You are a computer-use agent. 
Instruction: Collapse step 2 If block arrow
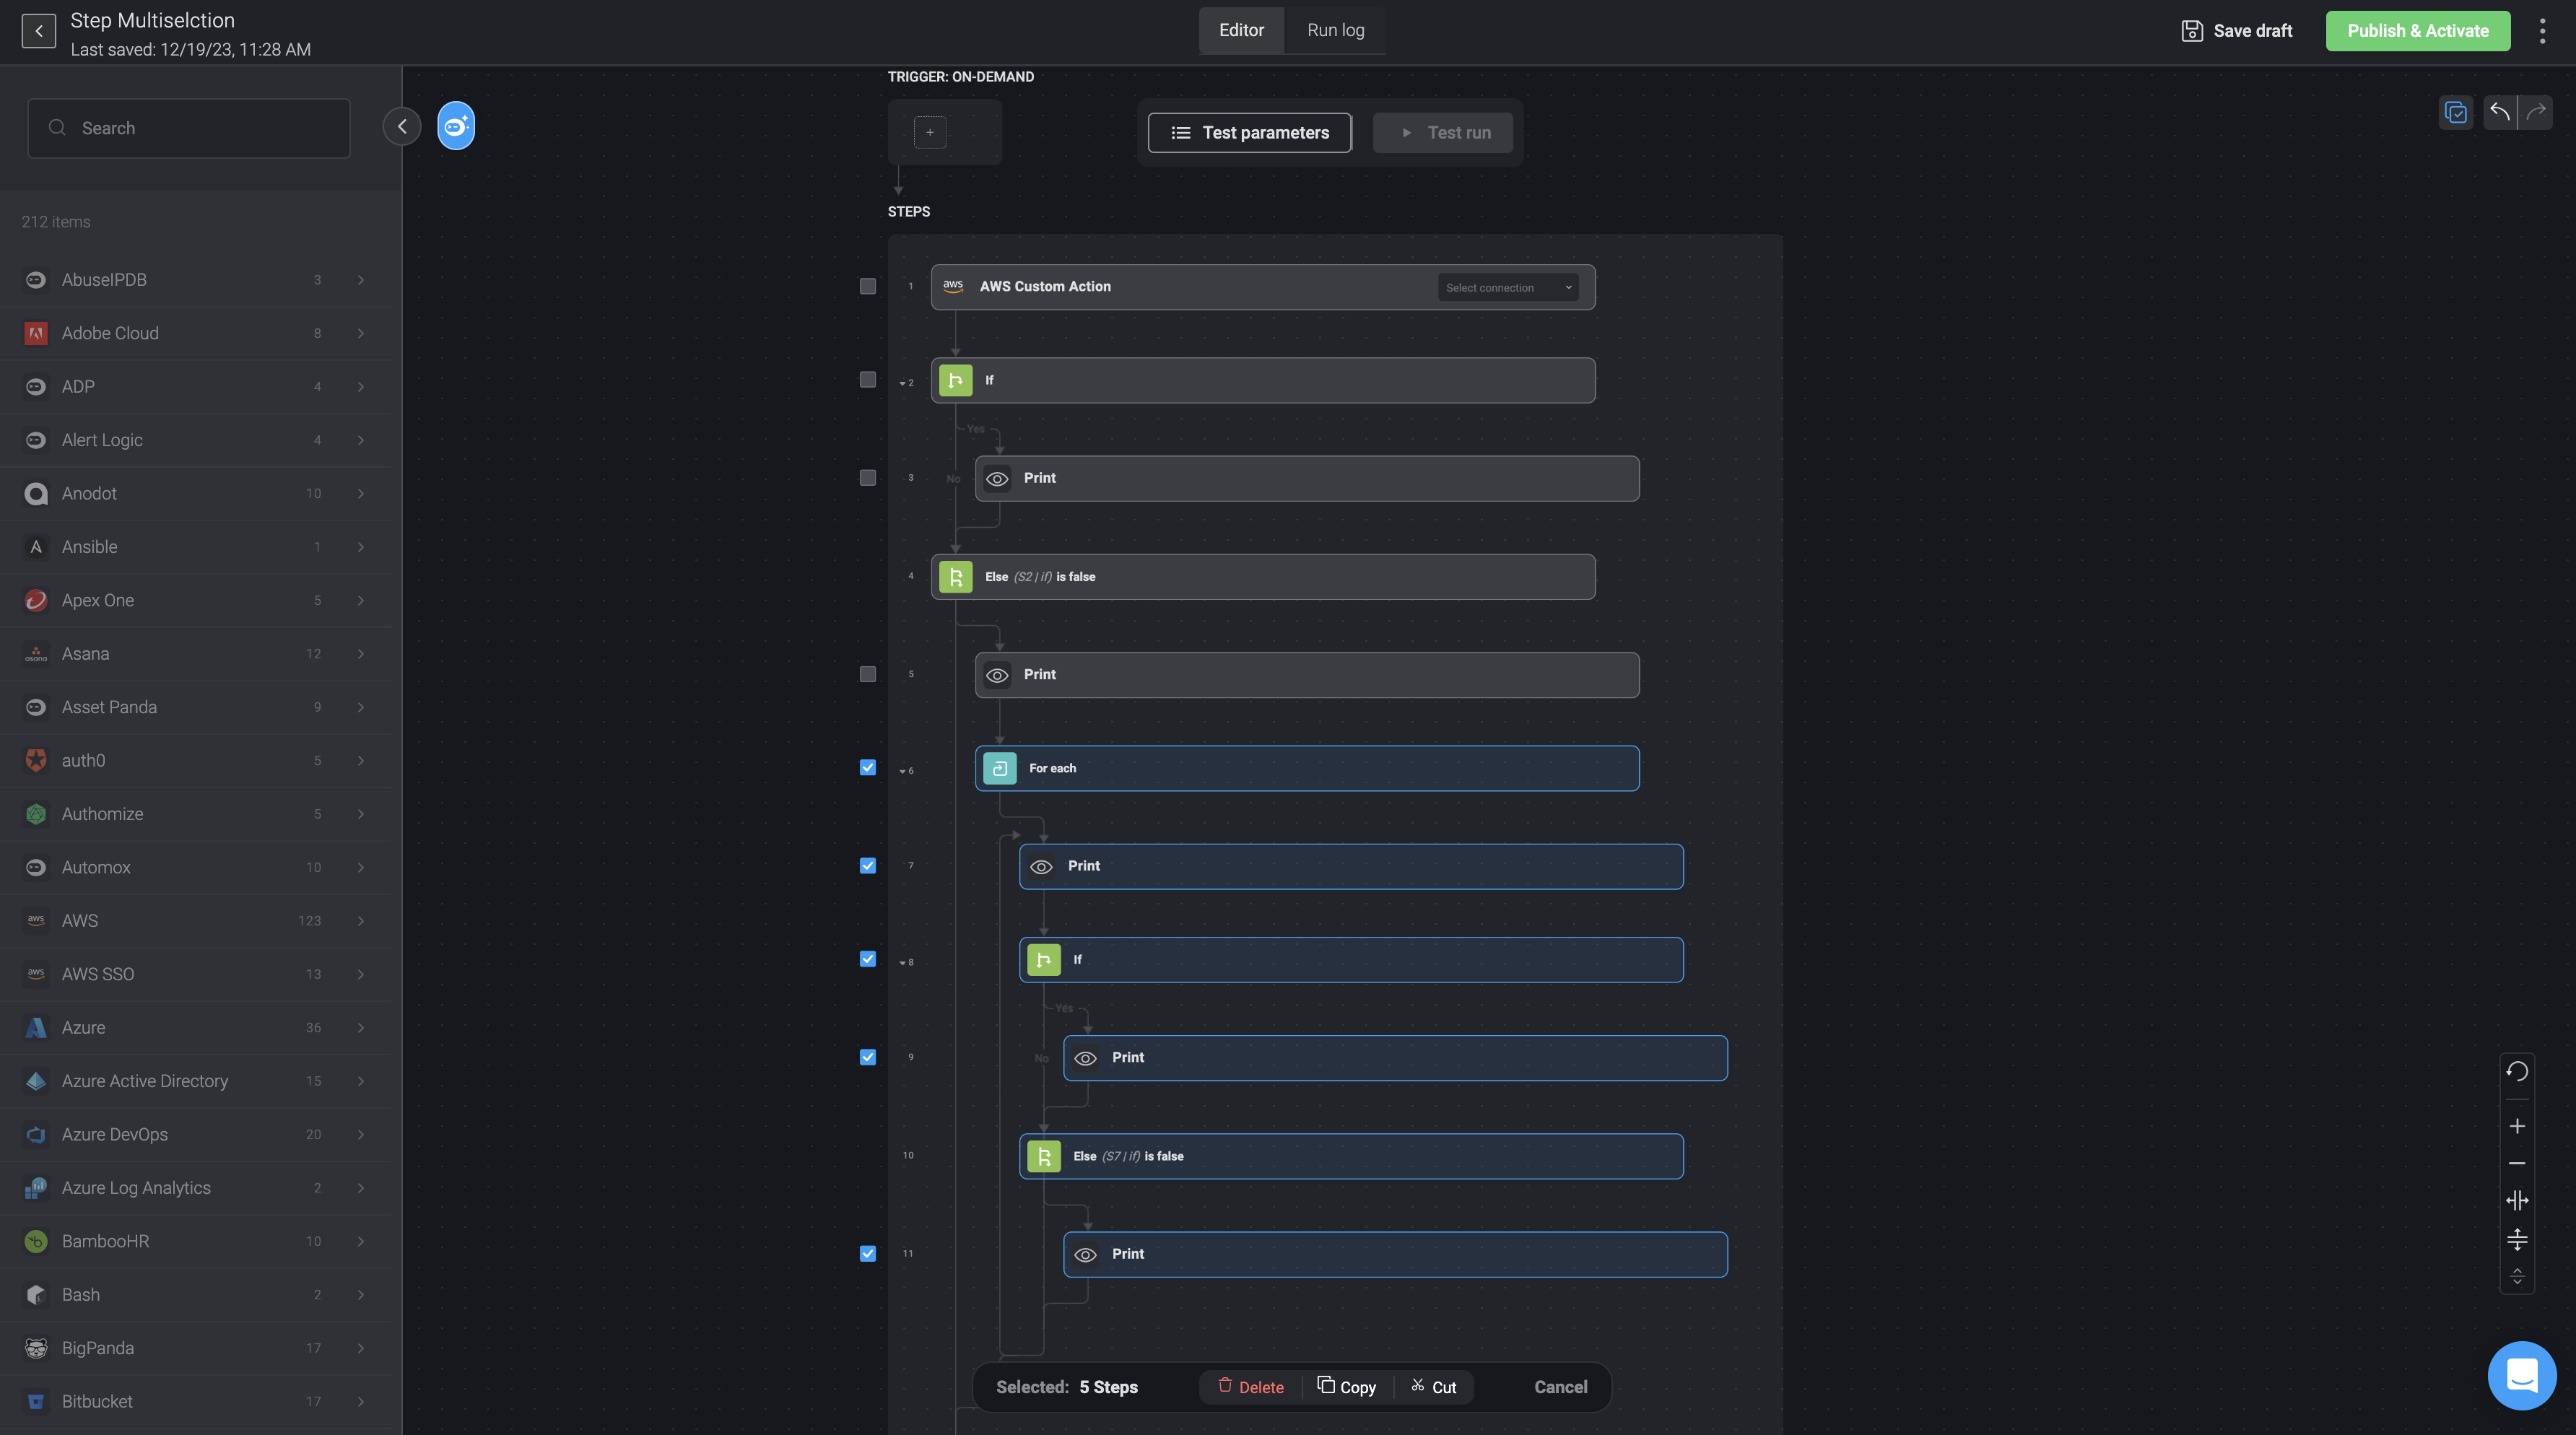pos(902,383)
